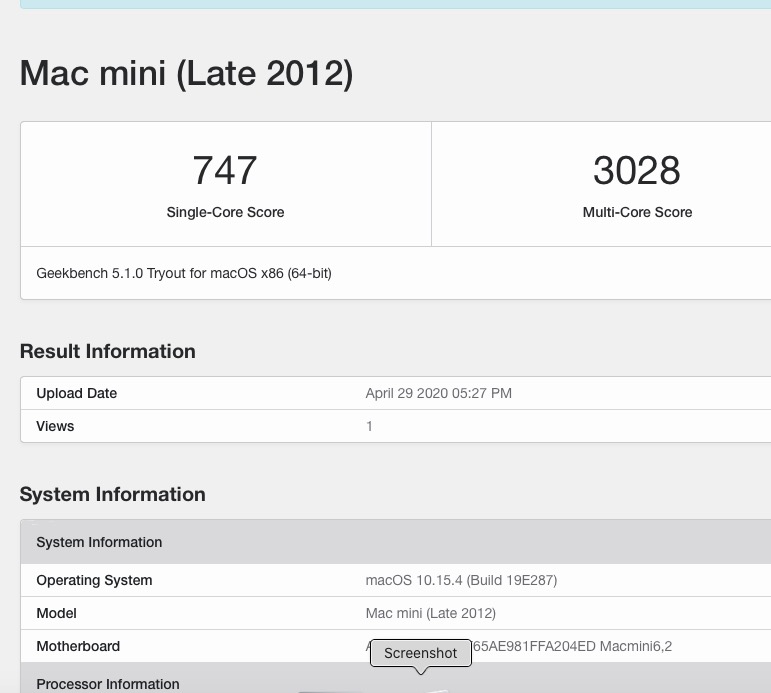Click the gray System Information table header
This screenshot has width=771, height=693.
(395, 542)
